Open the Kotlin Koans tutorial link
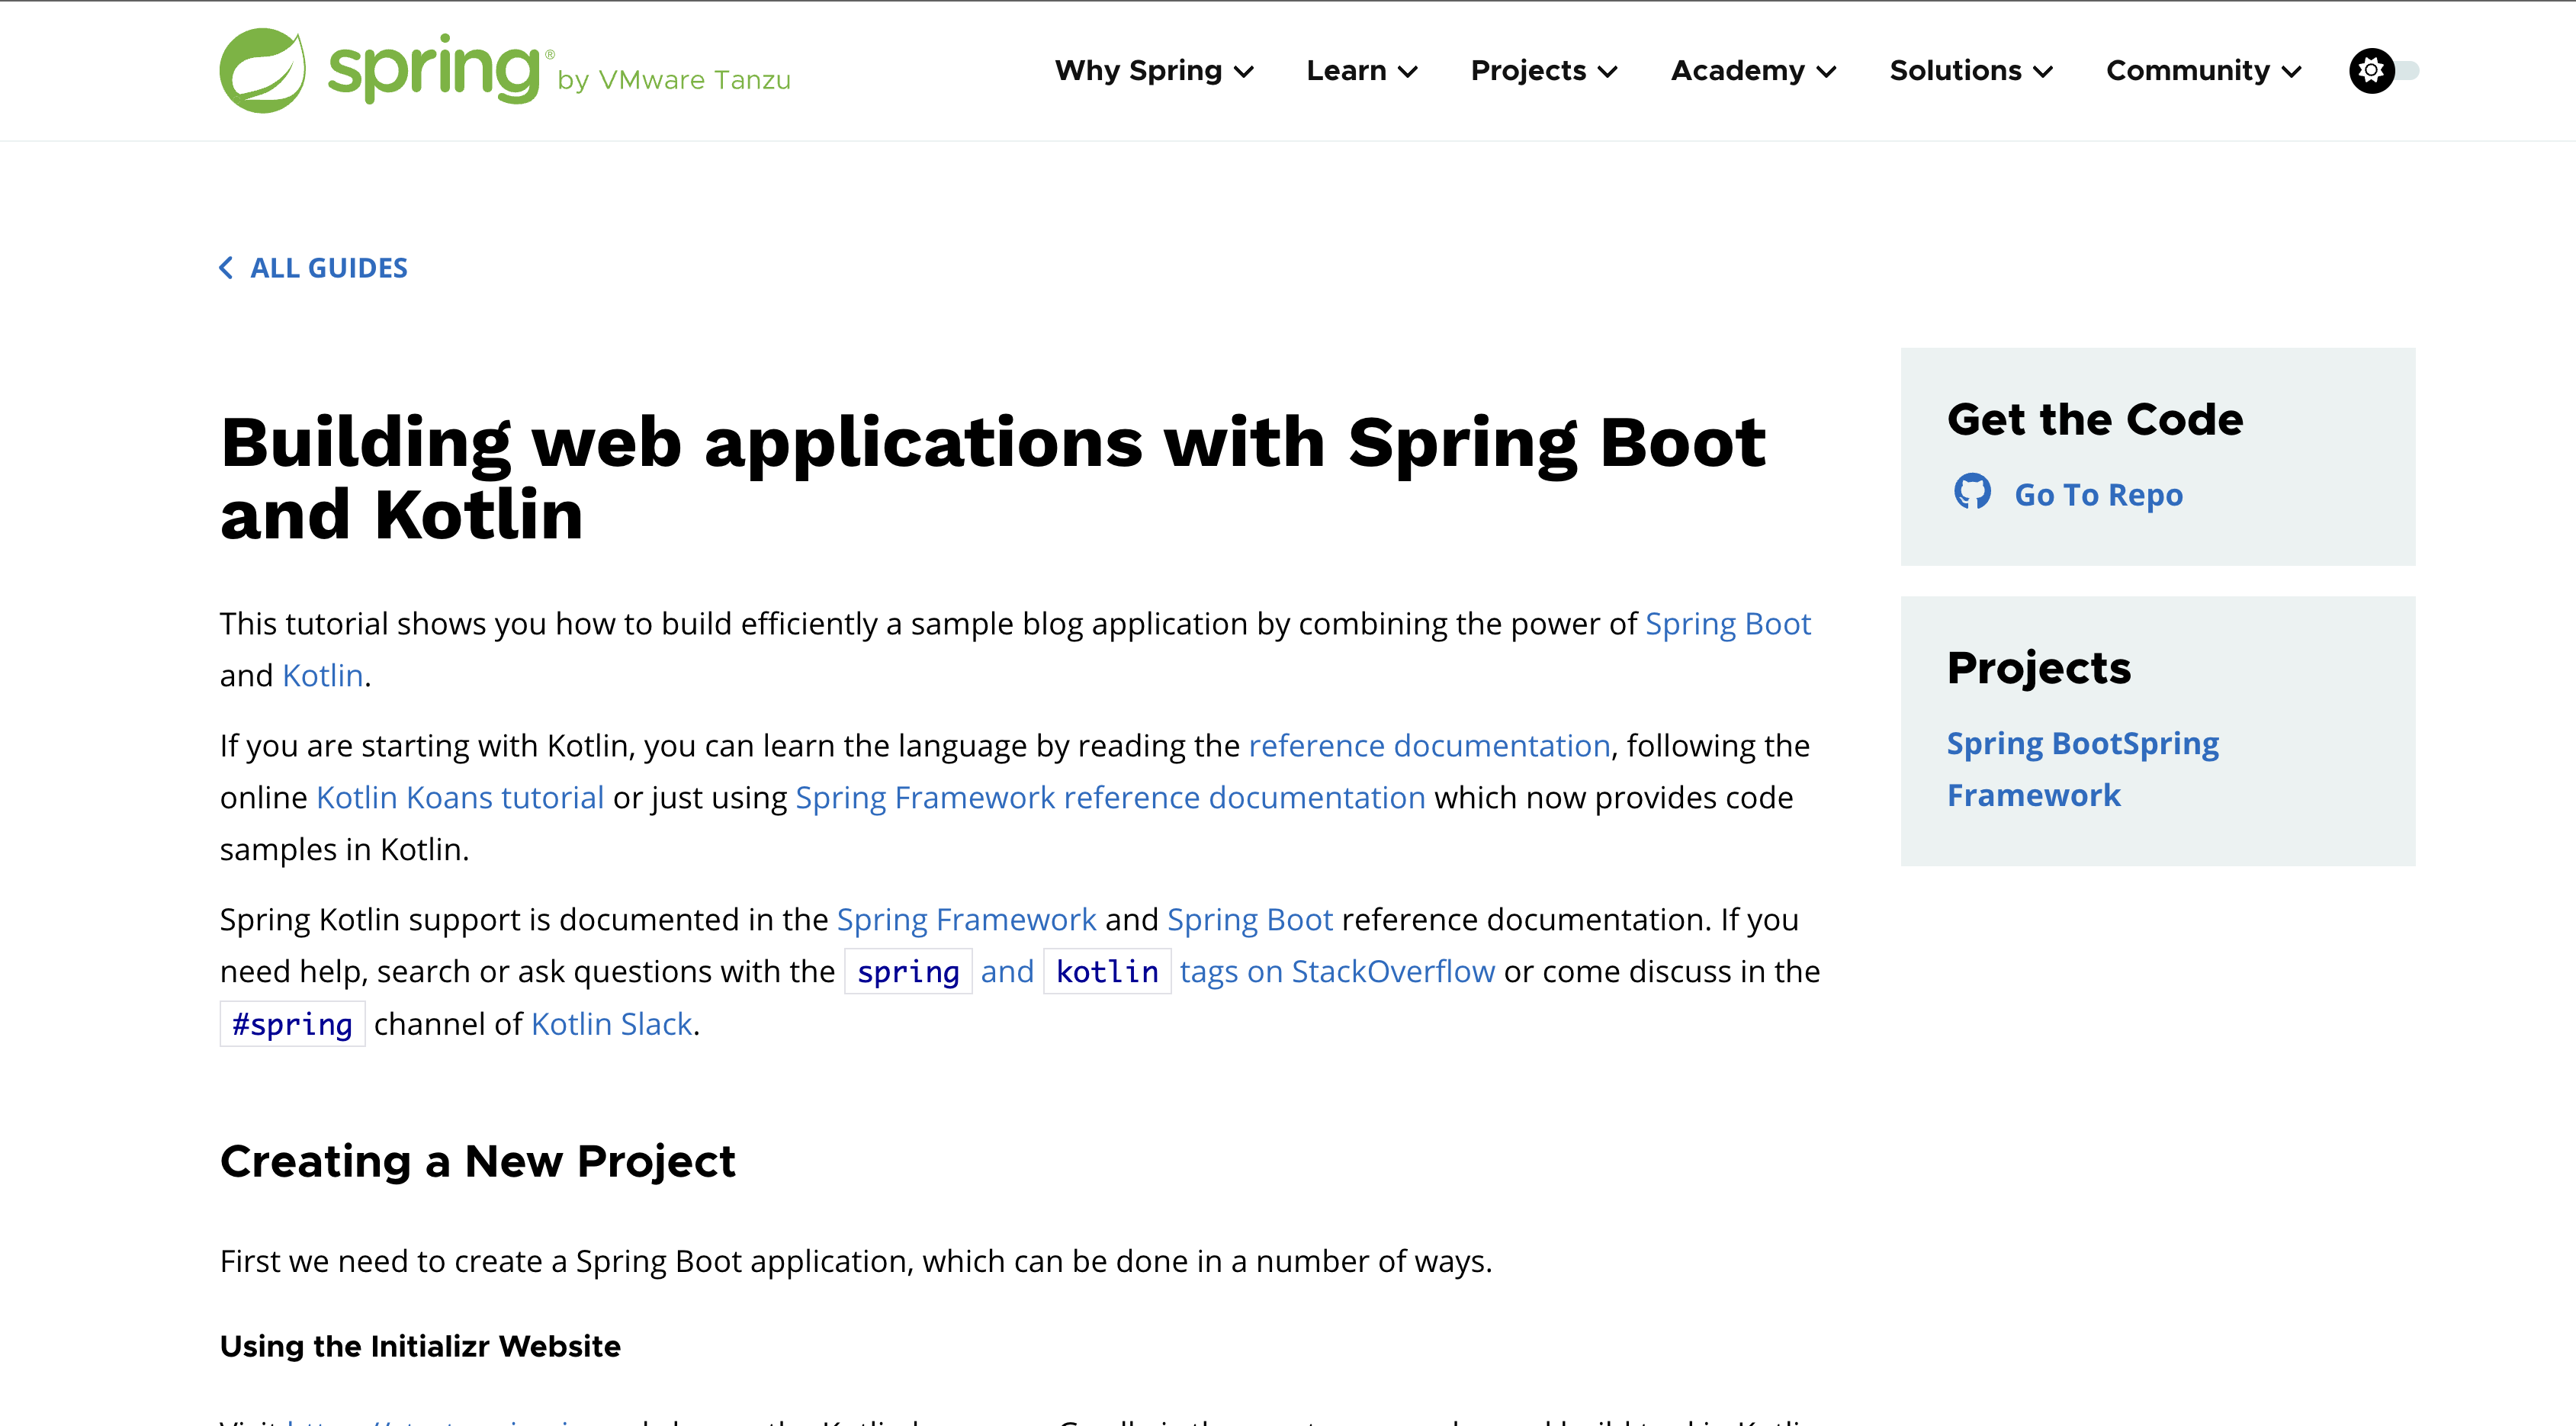2576x1426 pixels. (460, 797)
